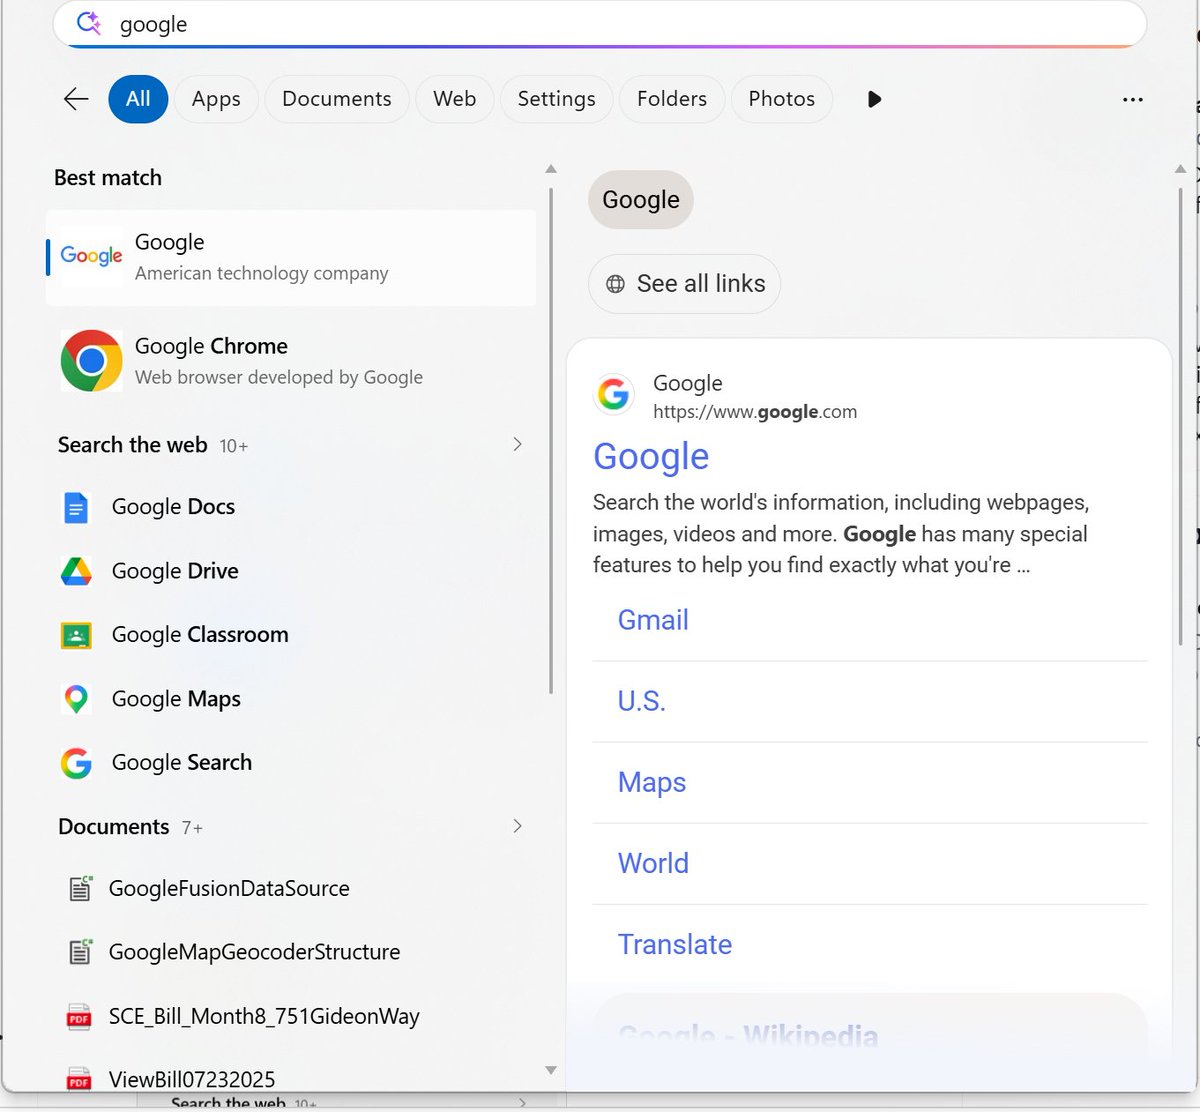Viewport: 1200px width, 1112px height.
Task: Click the Google Maps pin icon
Action: pos(76,699)
